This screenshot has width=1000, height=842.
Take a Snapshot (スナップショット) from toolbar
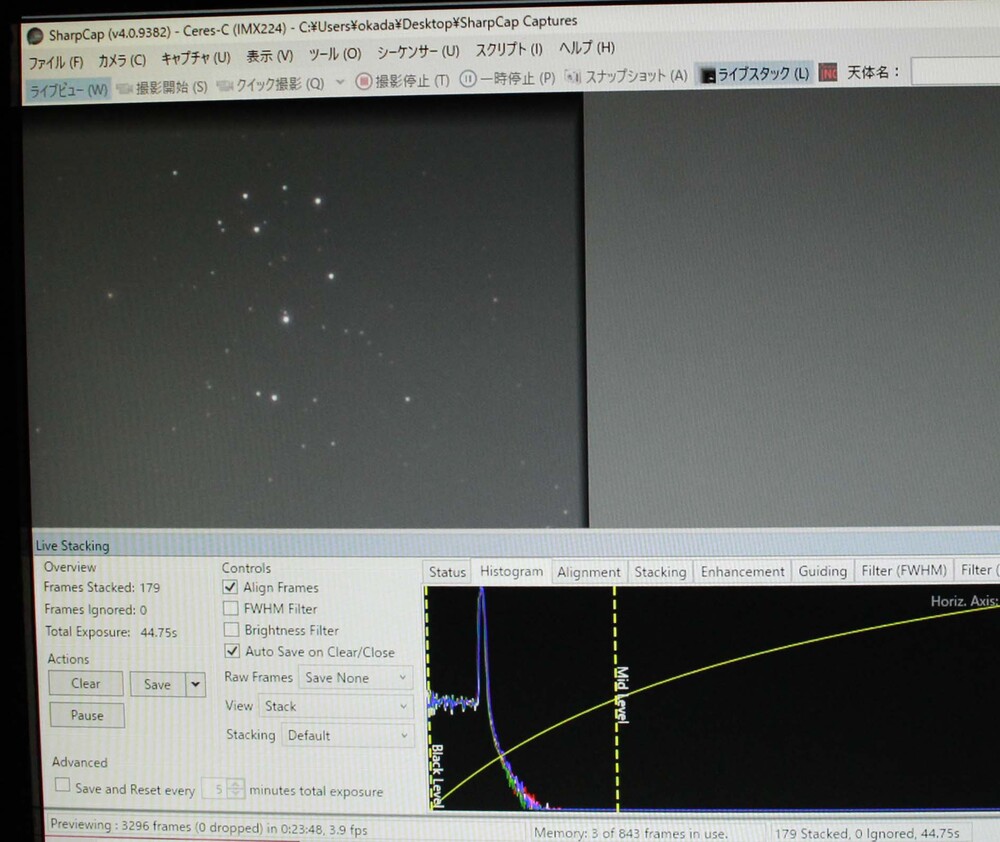(x=573, y=76)
